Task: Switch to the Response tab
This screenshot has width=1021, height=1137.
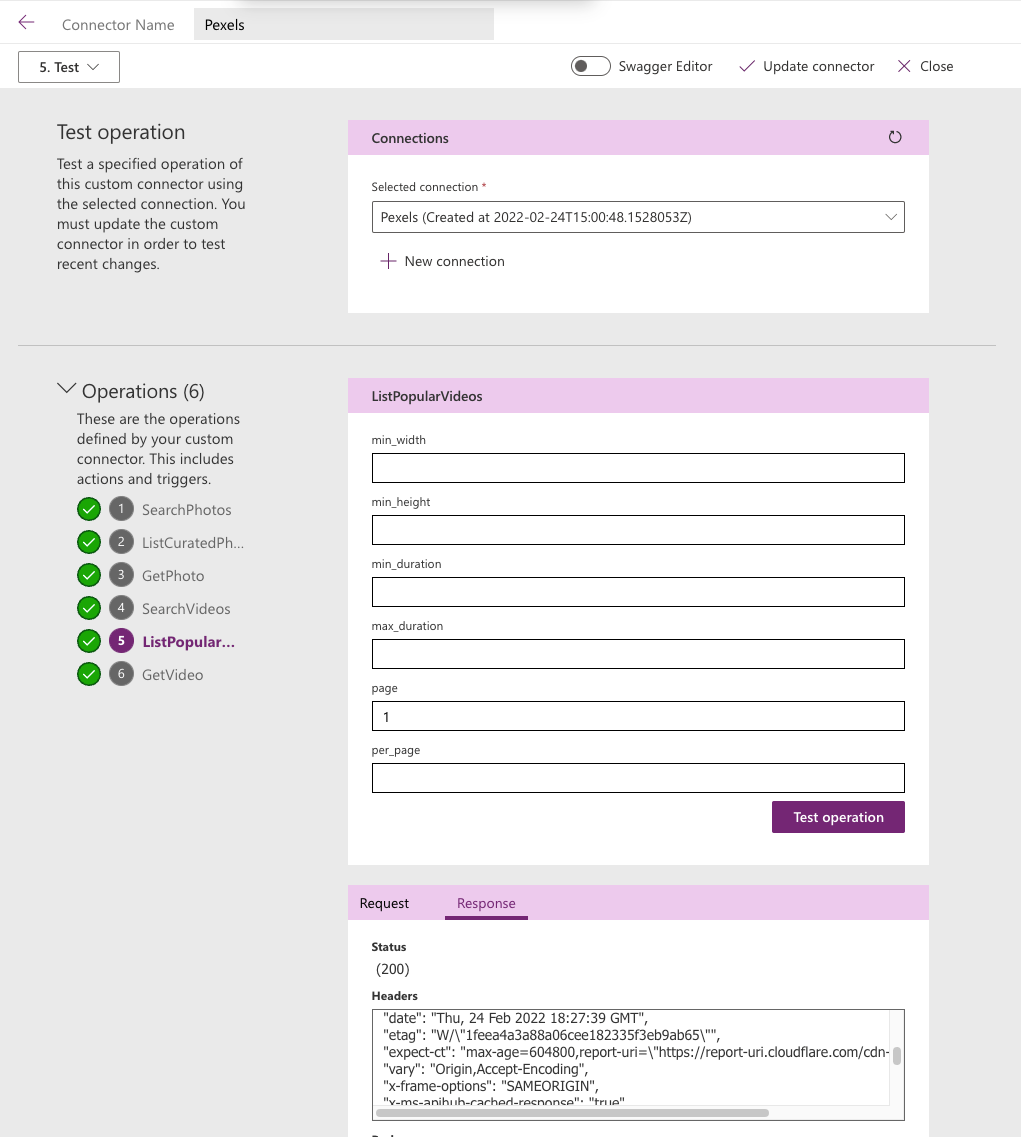Action: coord(486,904)
